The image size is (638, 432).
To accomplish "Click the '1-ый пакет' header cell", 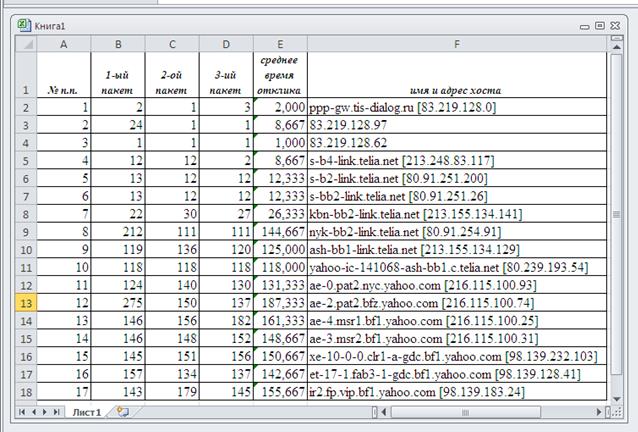I will click(118, 75).
